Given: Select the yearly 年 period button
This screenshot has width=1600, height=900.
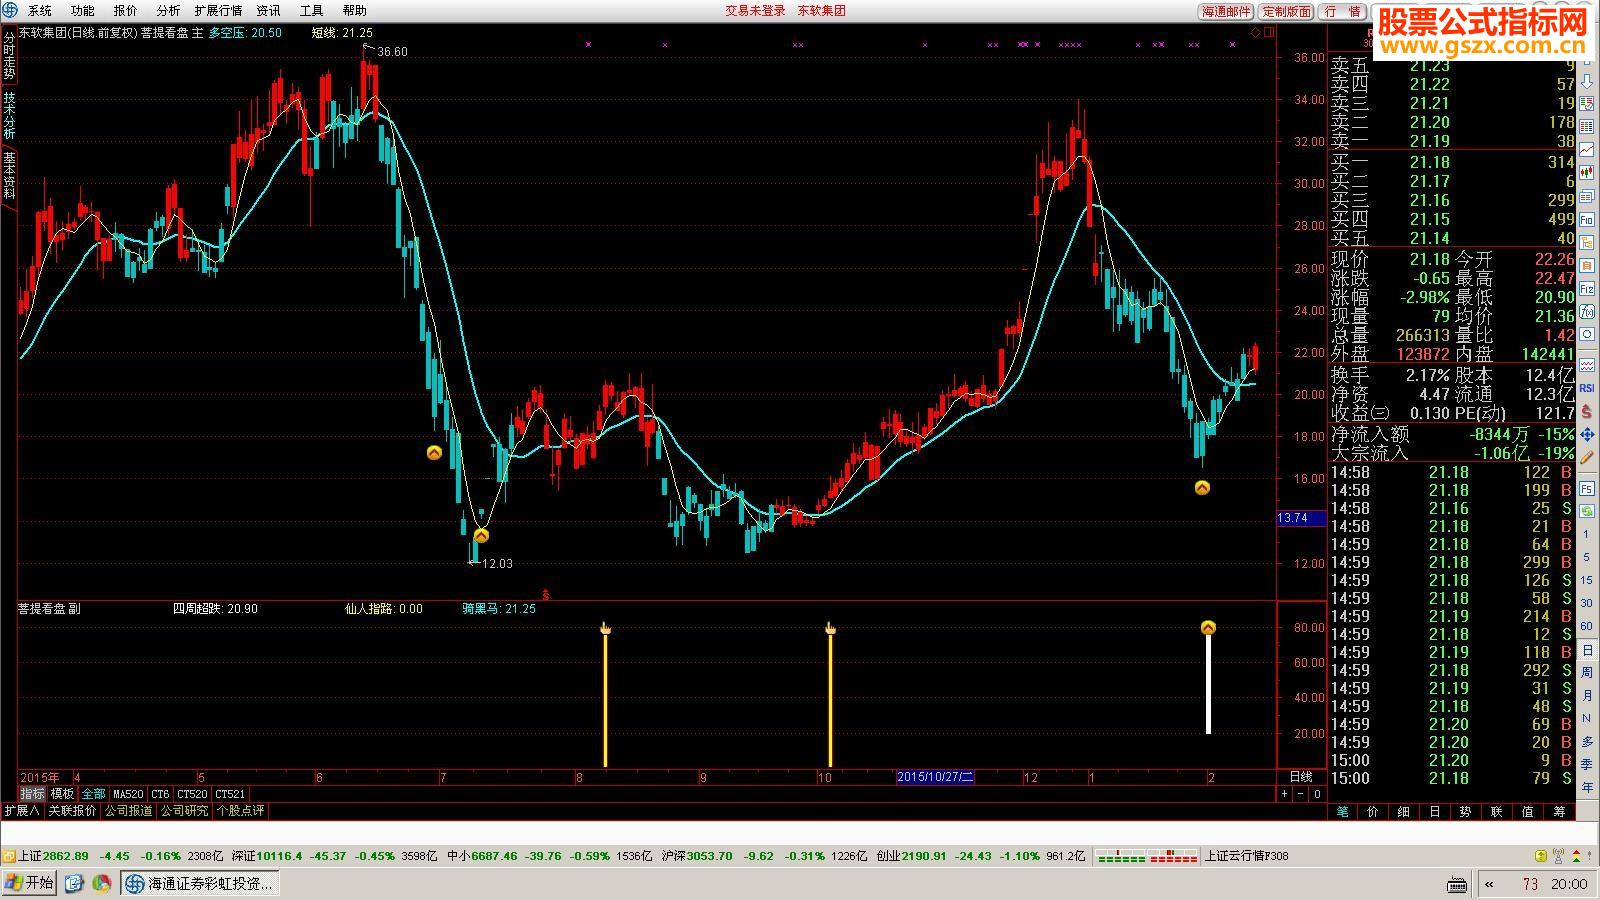Looking at the screenshot, I should tap(1587, 788).
